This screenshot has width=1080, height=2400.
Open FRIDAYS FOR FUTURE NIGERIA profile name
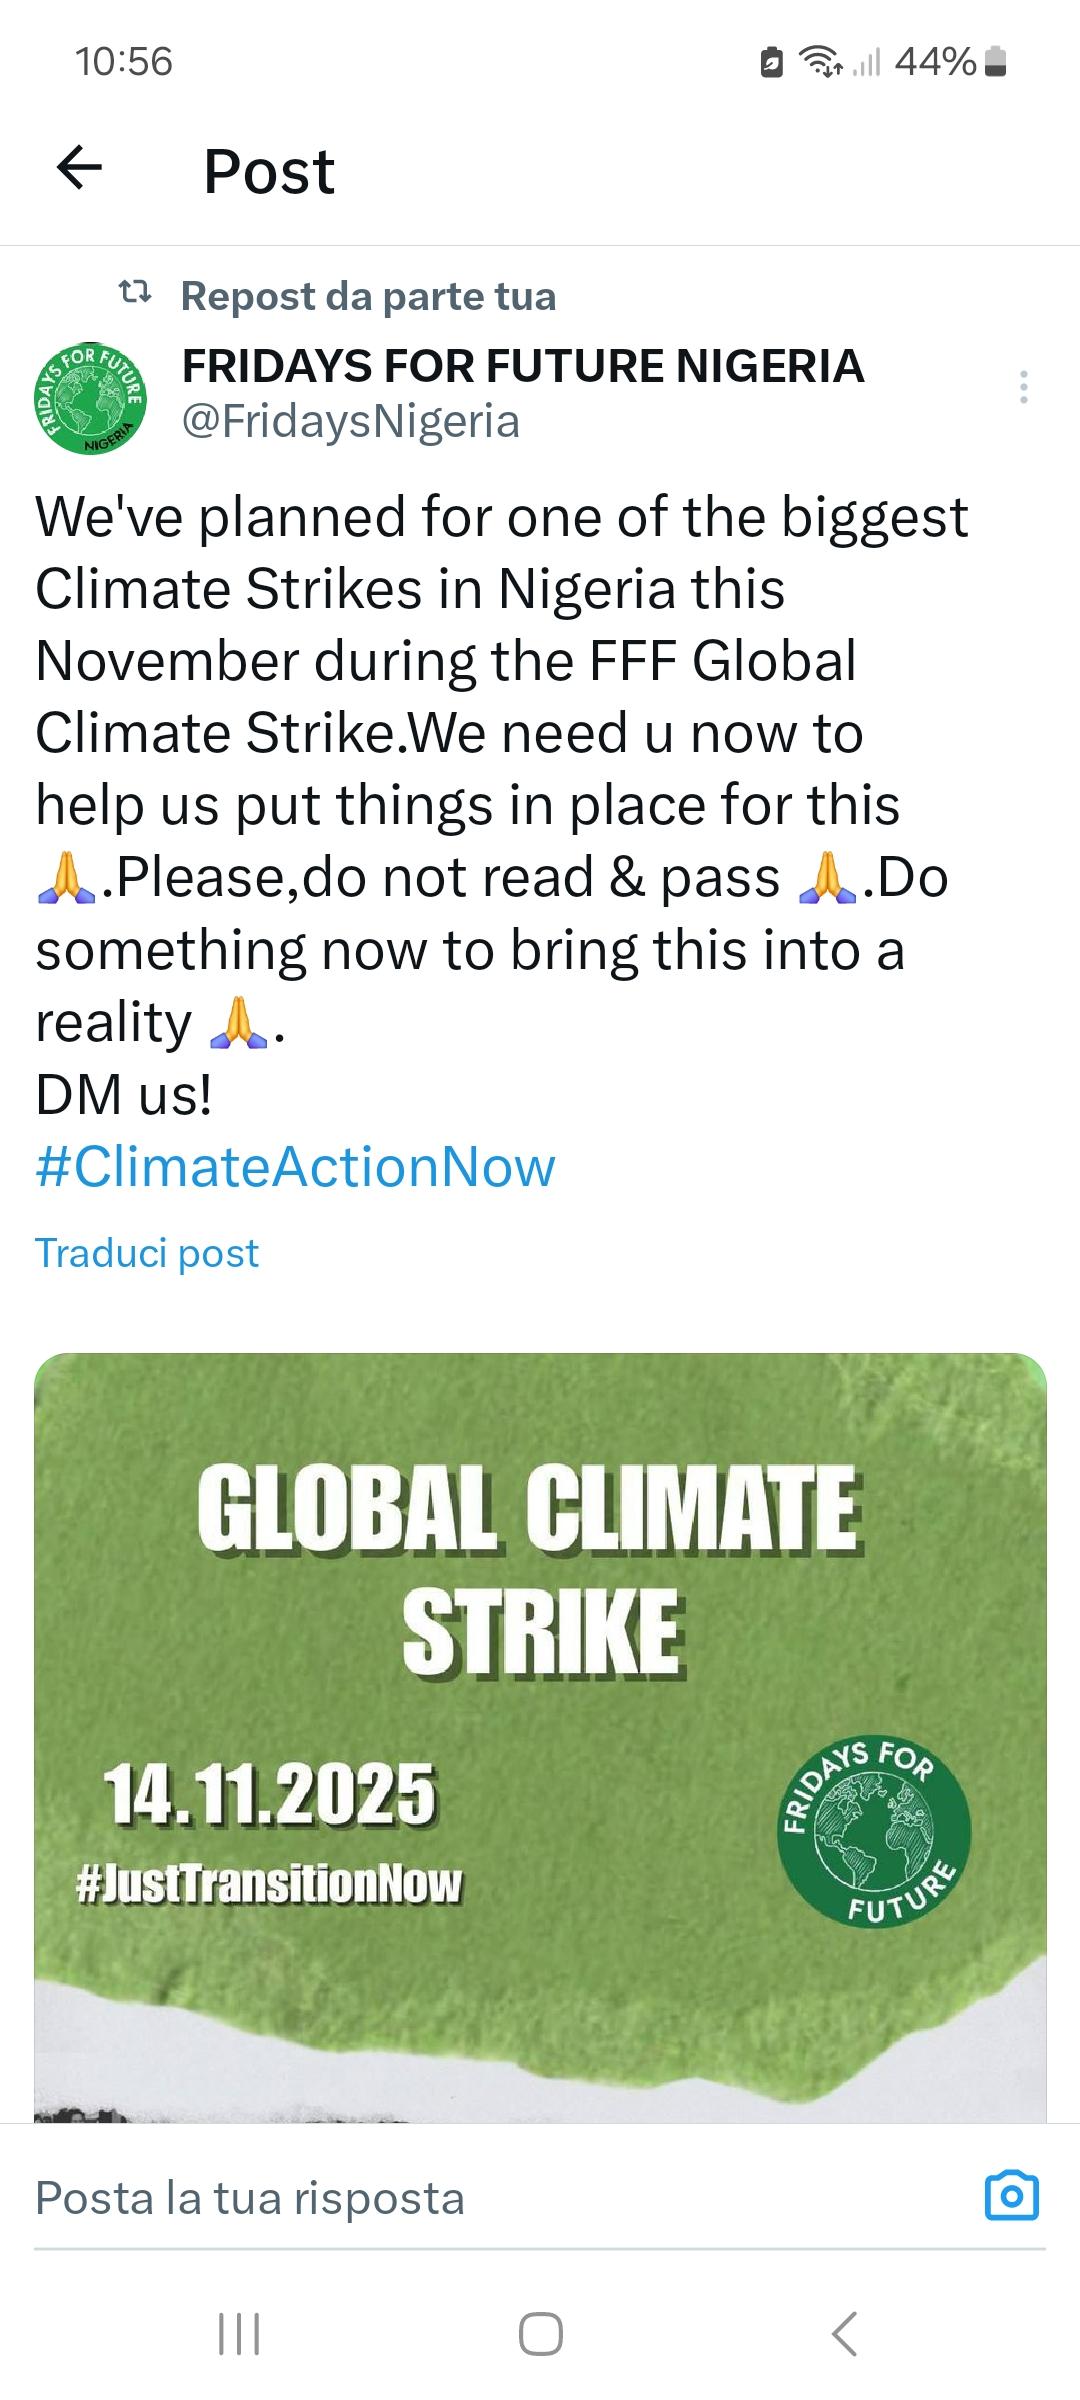point(522,366)
